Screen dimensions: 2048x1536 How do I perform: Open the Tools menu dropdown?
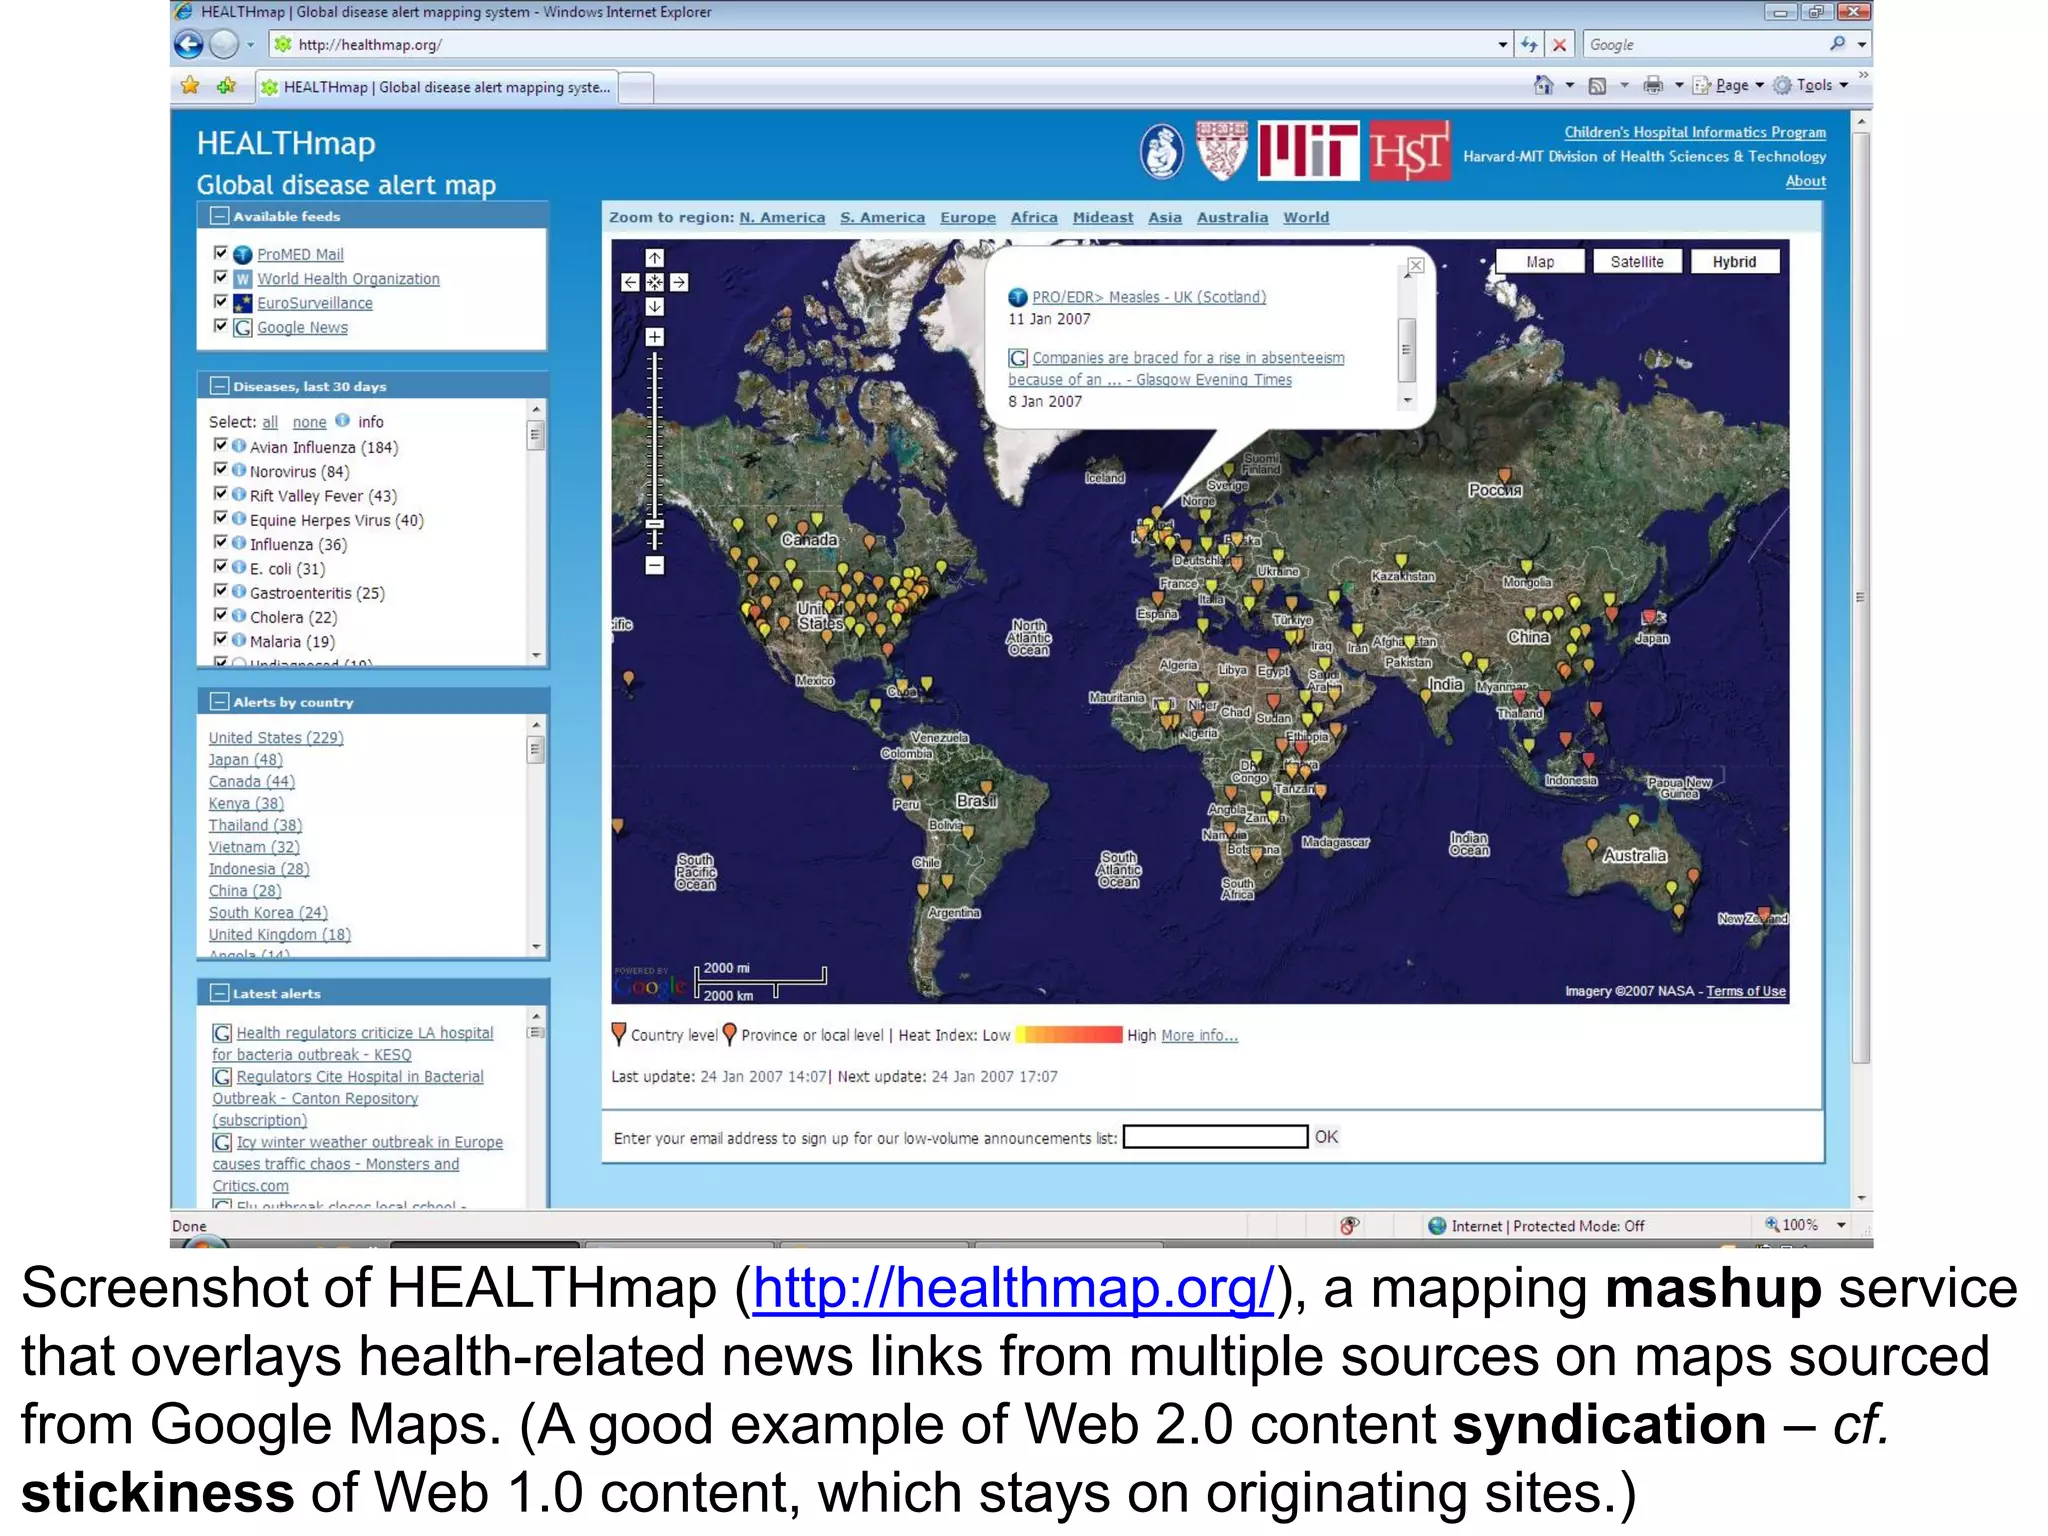click(x=1811, y=85)
